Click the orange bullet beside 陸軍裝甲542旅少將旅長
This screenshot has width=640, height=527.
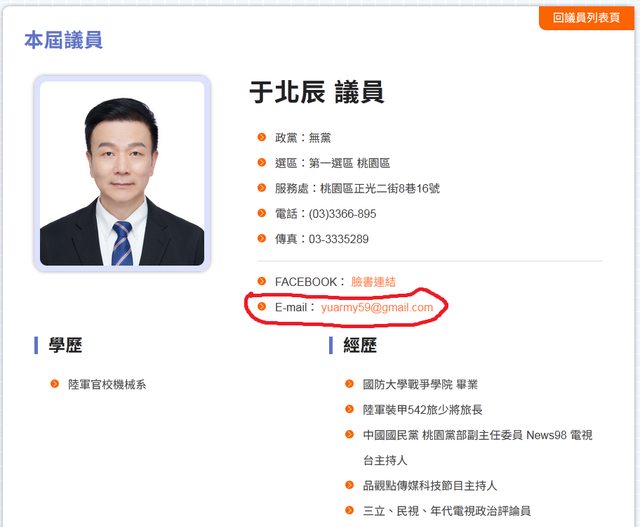point(349,409)
